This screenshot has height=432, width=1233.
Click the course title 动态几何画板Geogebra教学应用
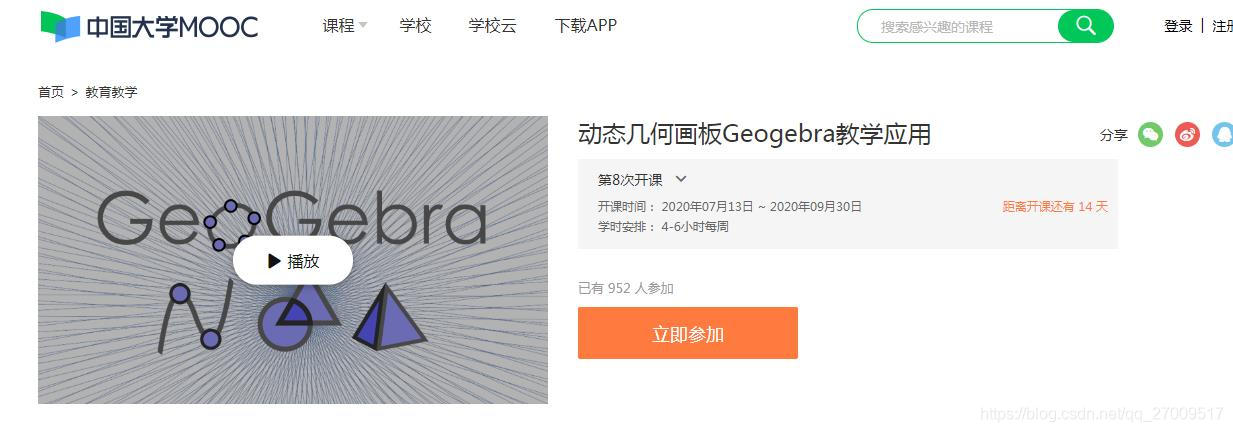point(755,134)
